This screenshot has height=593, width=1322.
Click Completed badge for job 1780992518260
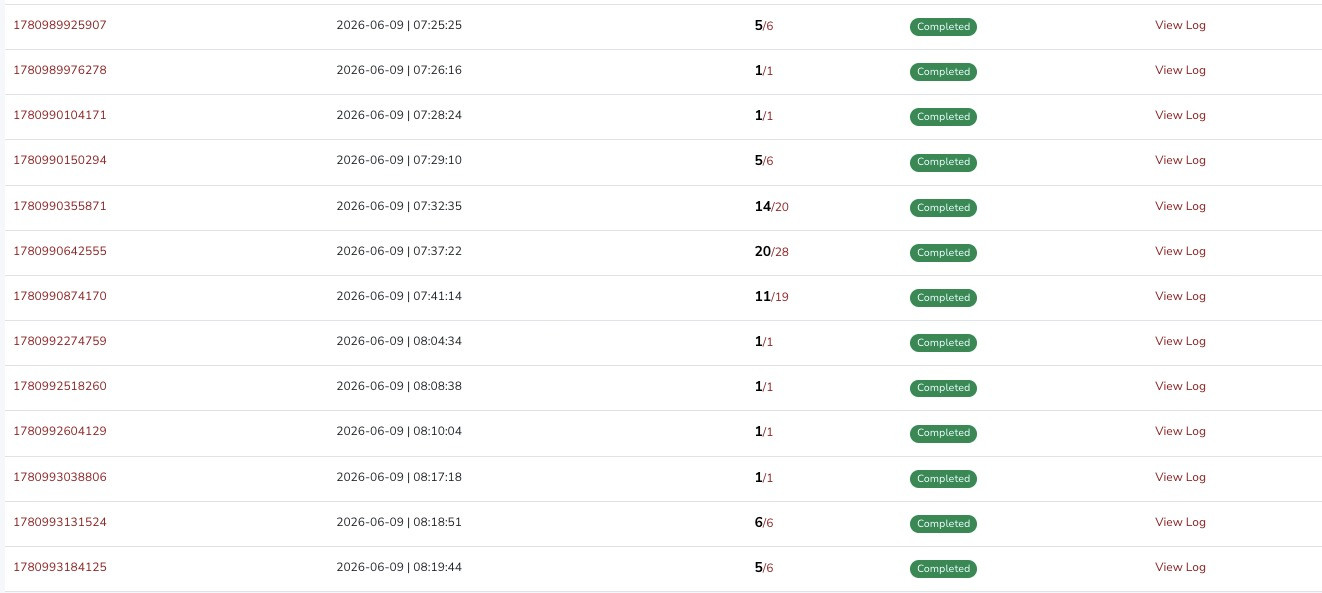(x=943, y=388)
